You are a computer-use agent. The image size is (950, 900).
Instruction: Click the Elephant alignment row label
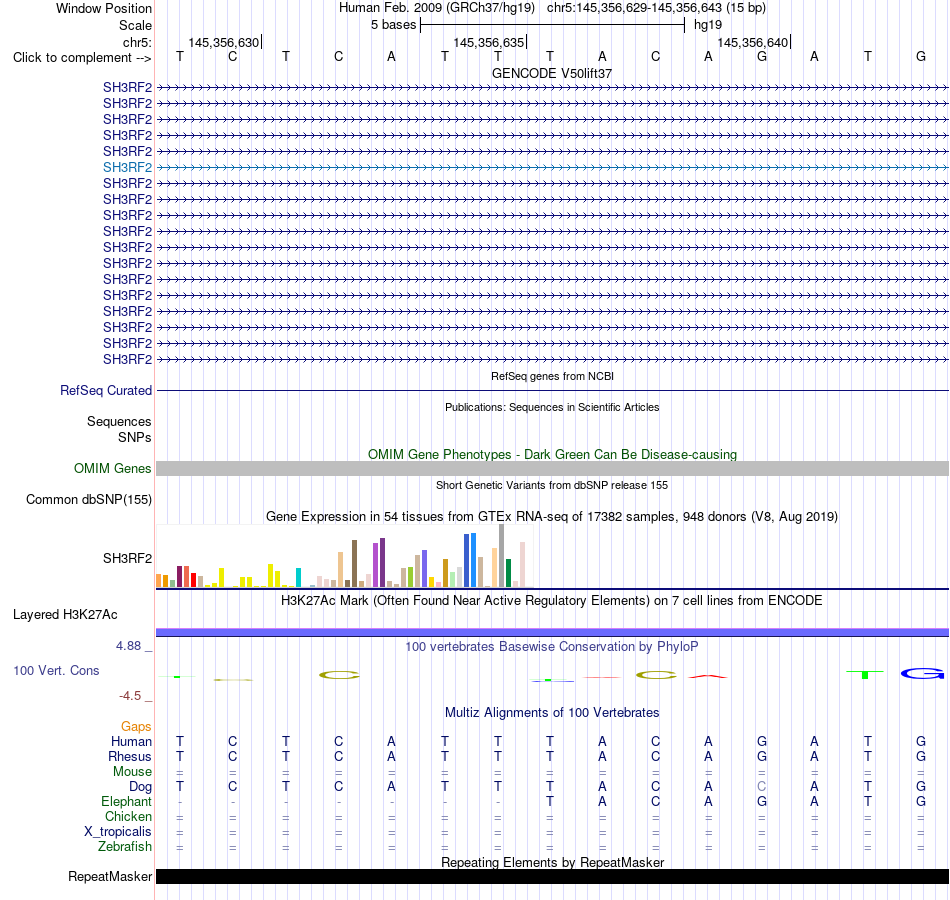[126, 802]
